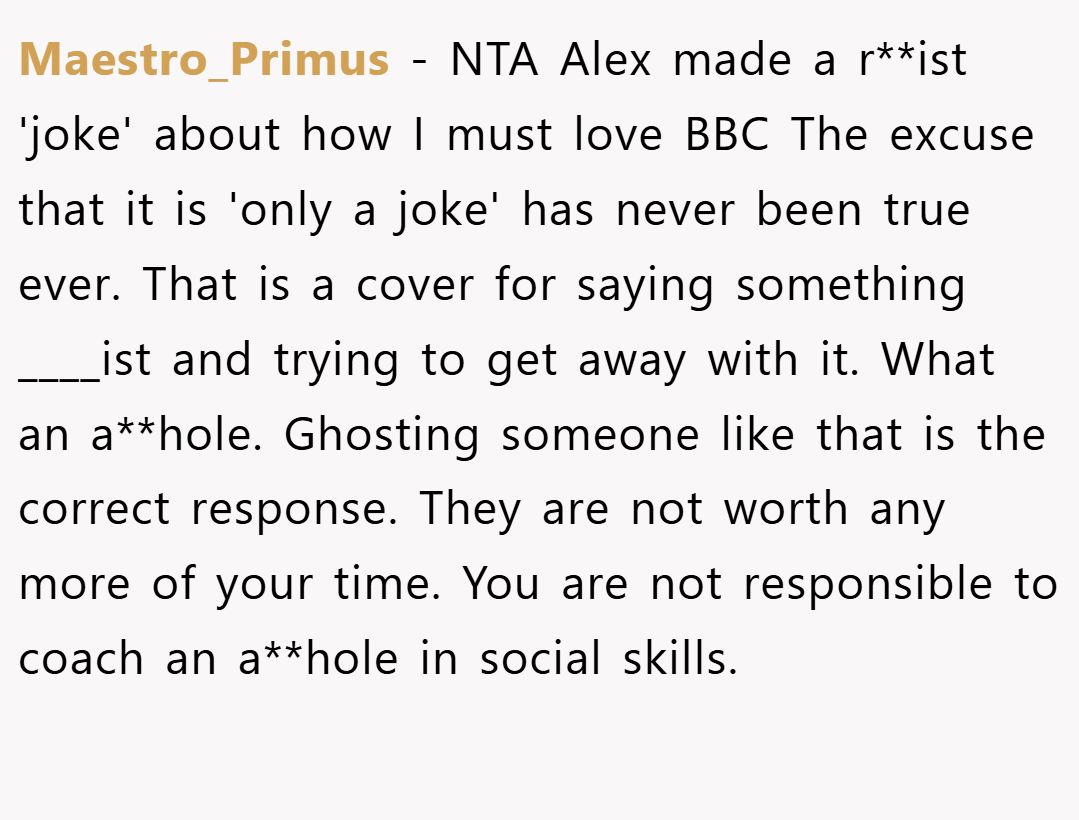Select the acronym BBC in the text
Image resolution: width=1079 pixels, height=820 pixels.
(727, 134)
